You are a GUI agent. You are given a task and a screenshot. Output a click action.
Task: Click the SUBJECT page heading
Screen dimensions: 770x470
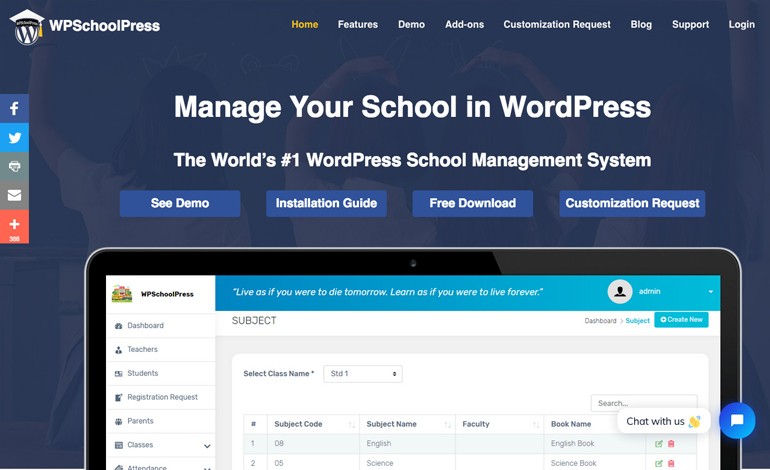point(254,321)
